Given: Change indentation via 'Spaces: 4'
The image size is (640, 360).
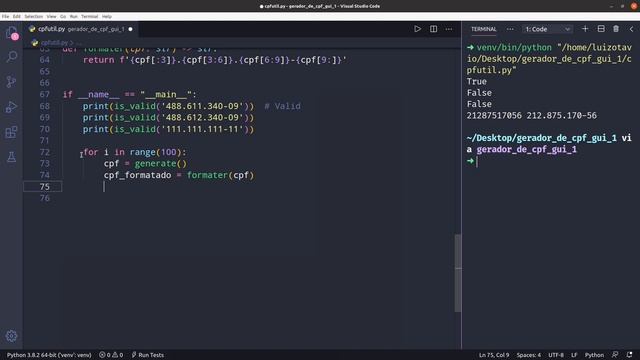Looking at the screenshot, I should coord(529,355).
